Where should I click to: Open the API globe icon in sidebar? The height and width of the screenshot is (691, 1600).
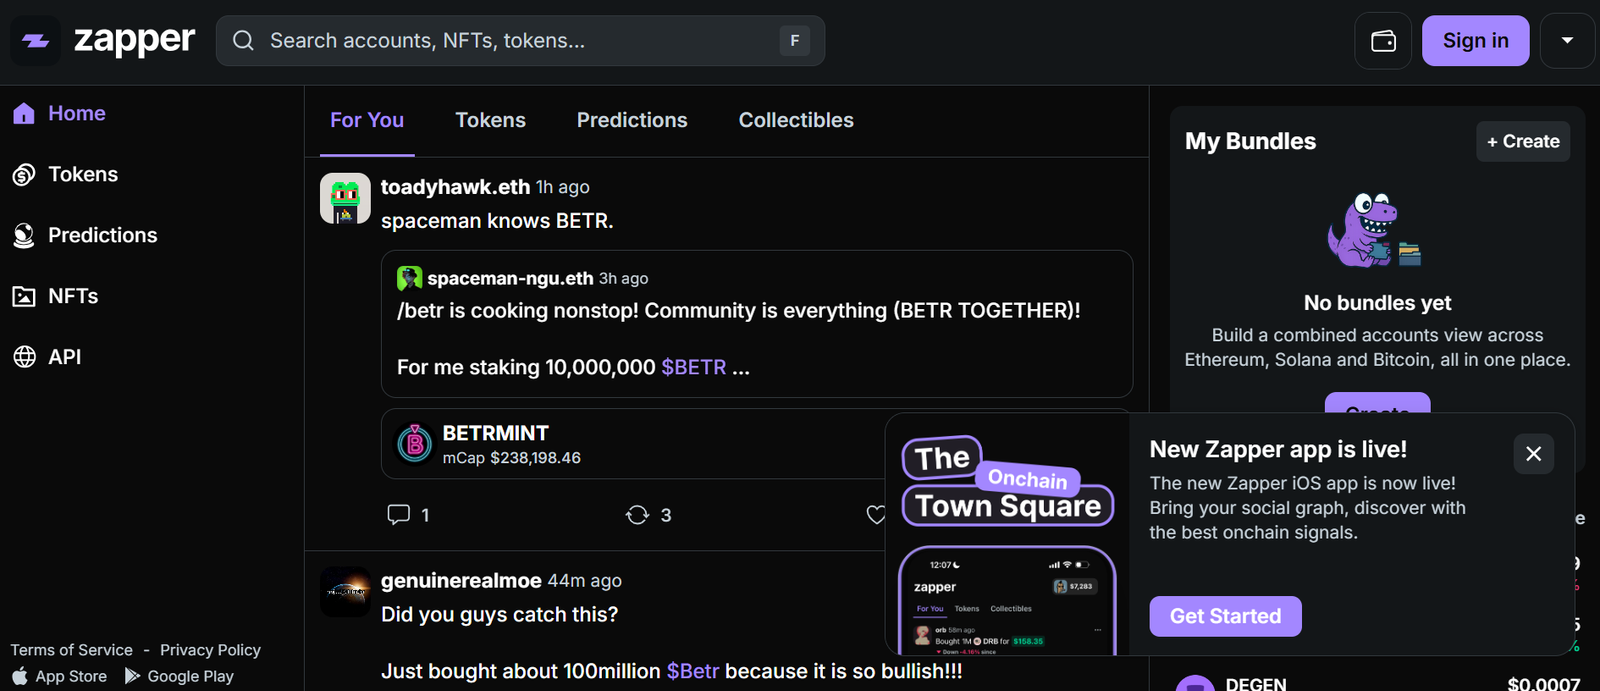click(24, 357)
